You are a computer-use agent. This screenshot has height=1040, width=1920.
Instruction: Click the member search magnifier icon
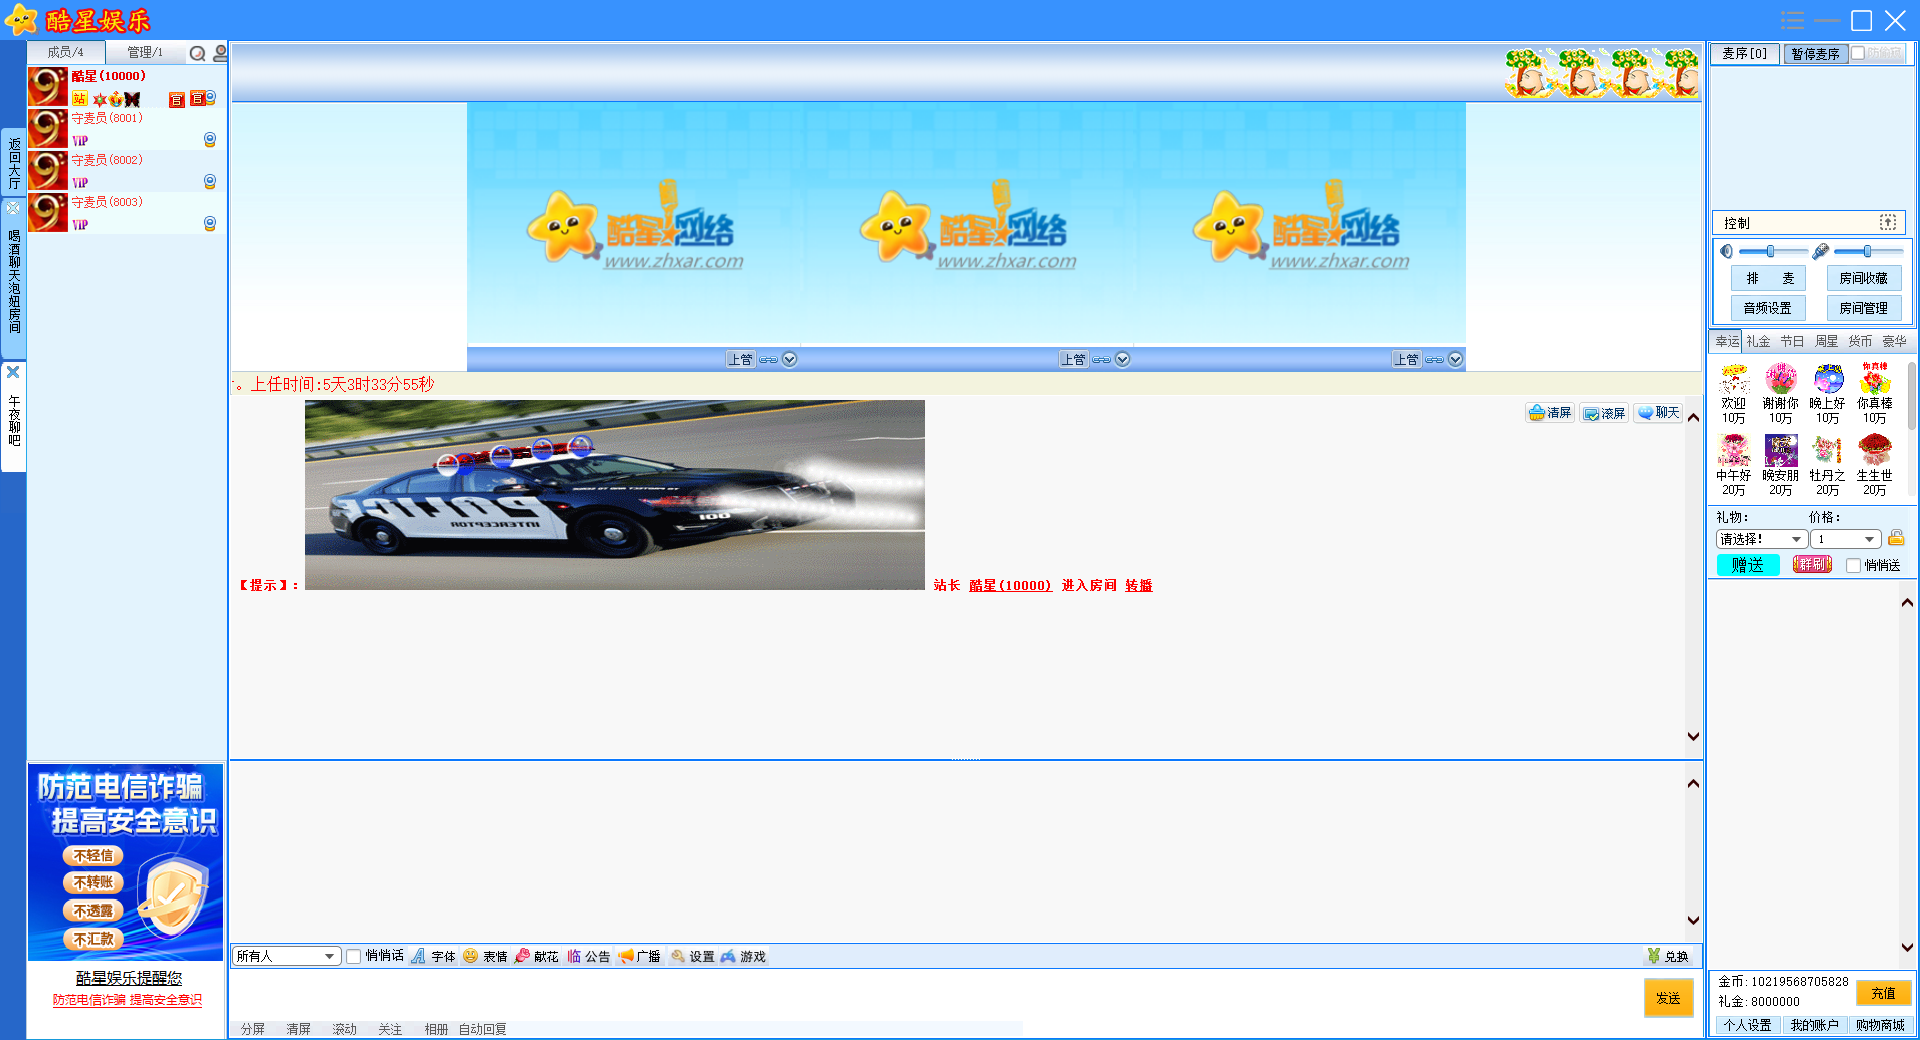(x=197, y=54)
